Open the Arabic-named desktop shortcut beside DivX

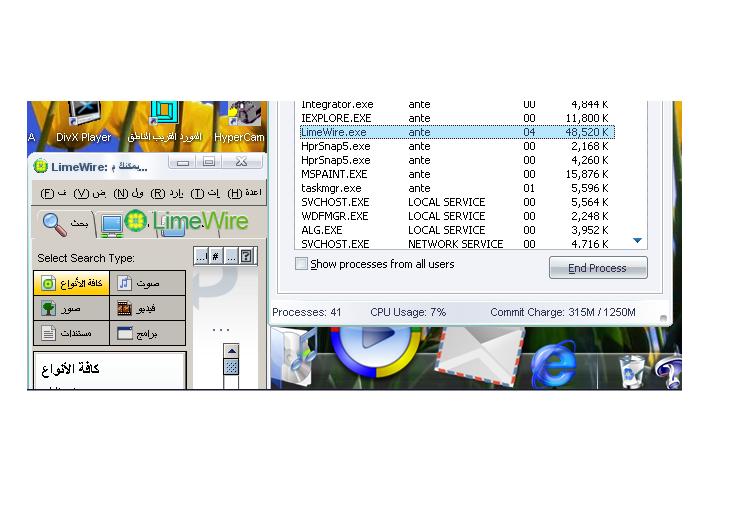164,122
